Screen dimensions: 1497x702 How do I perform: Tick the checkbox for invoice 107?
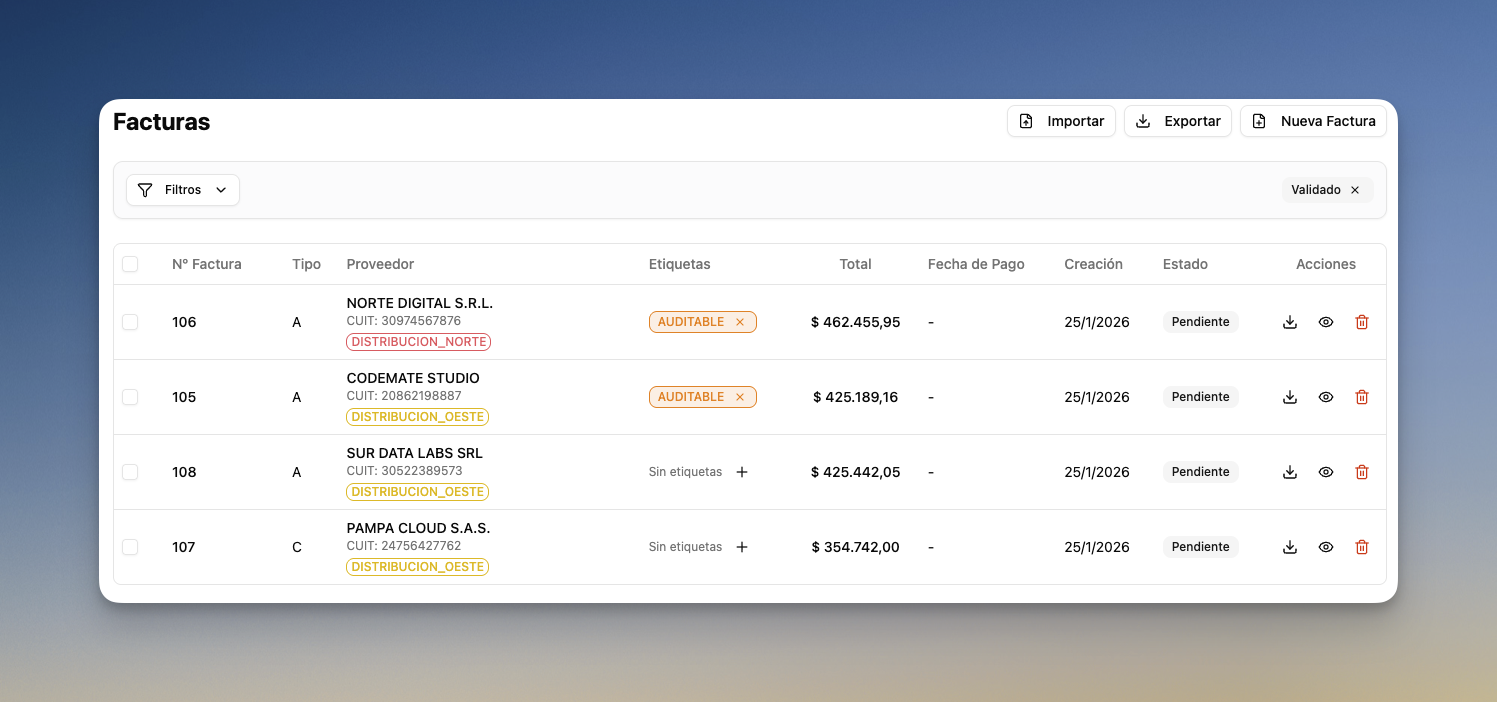[x=130, y=547]
